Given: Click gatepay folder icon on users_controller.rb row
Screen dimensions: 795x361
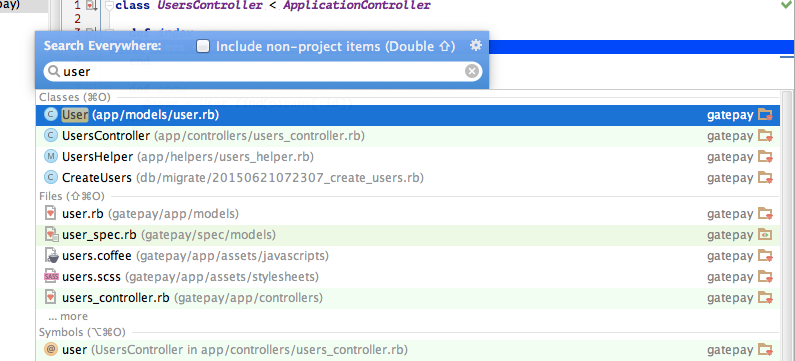Looking at the screenshot, I should (x=766, y=298).
